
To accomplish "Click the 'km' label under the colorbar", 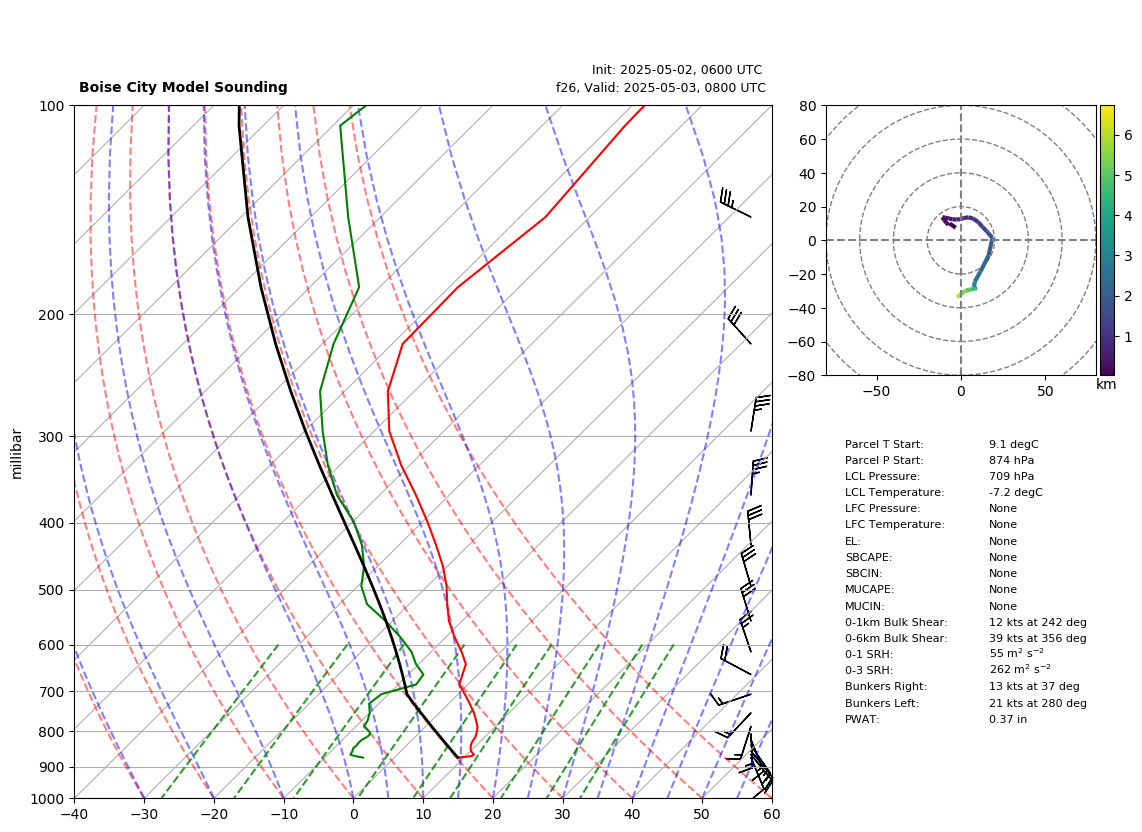I will pyautogui.click(x=1106, y=384).
